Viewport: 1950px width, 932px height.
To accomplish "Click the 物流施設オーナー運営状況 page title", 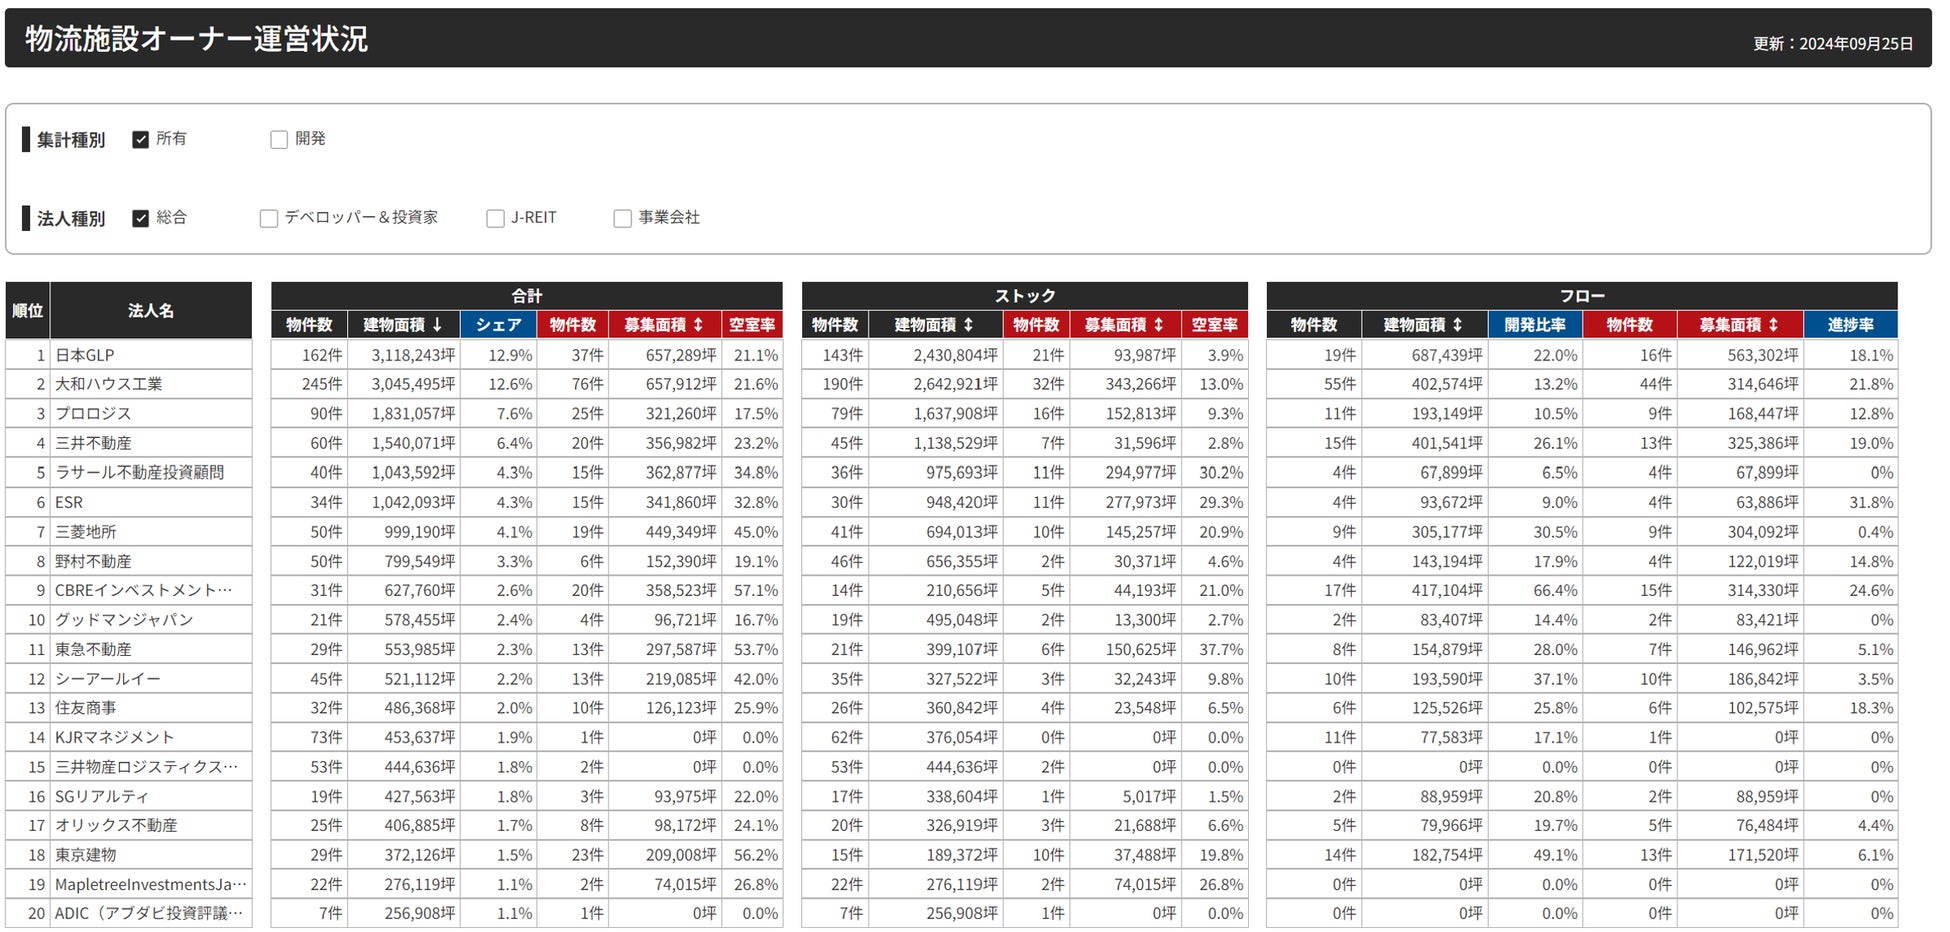I will point(197,39).
